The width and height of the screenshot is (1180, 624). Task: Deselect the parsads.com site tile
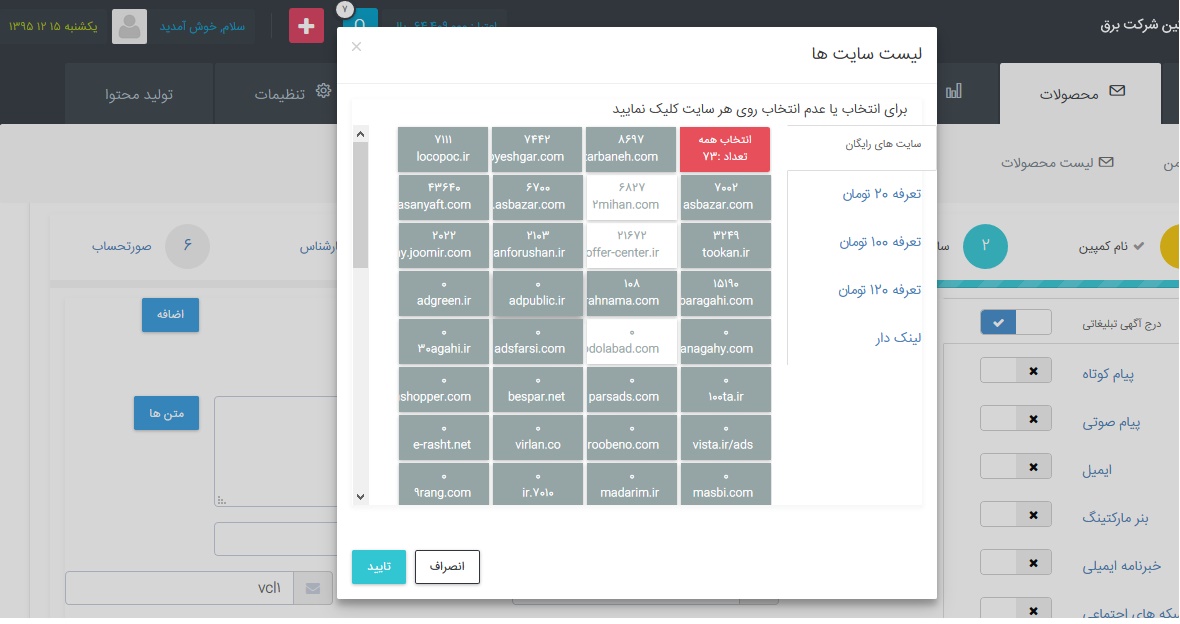coord(631,390)
